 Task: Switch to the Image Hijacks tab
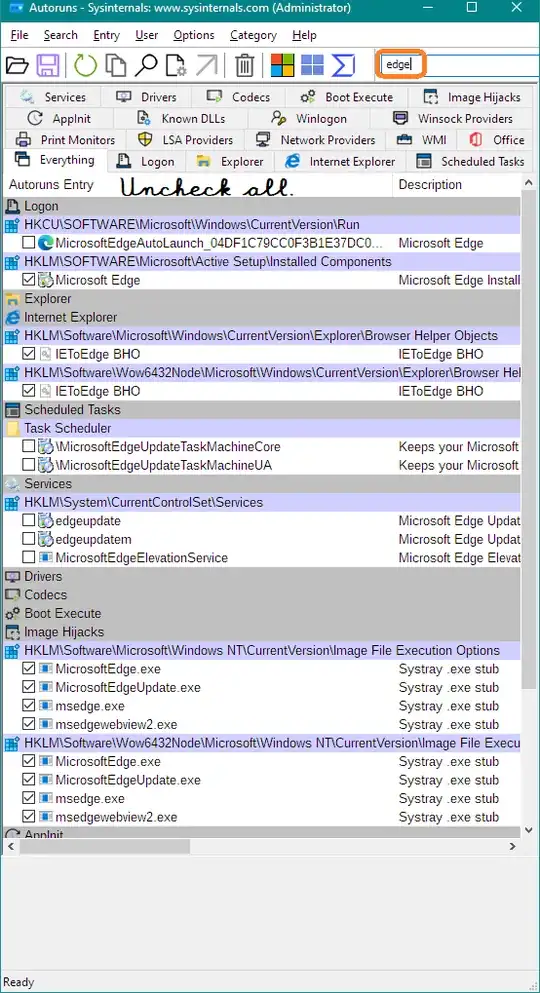[x=472, y=97]
